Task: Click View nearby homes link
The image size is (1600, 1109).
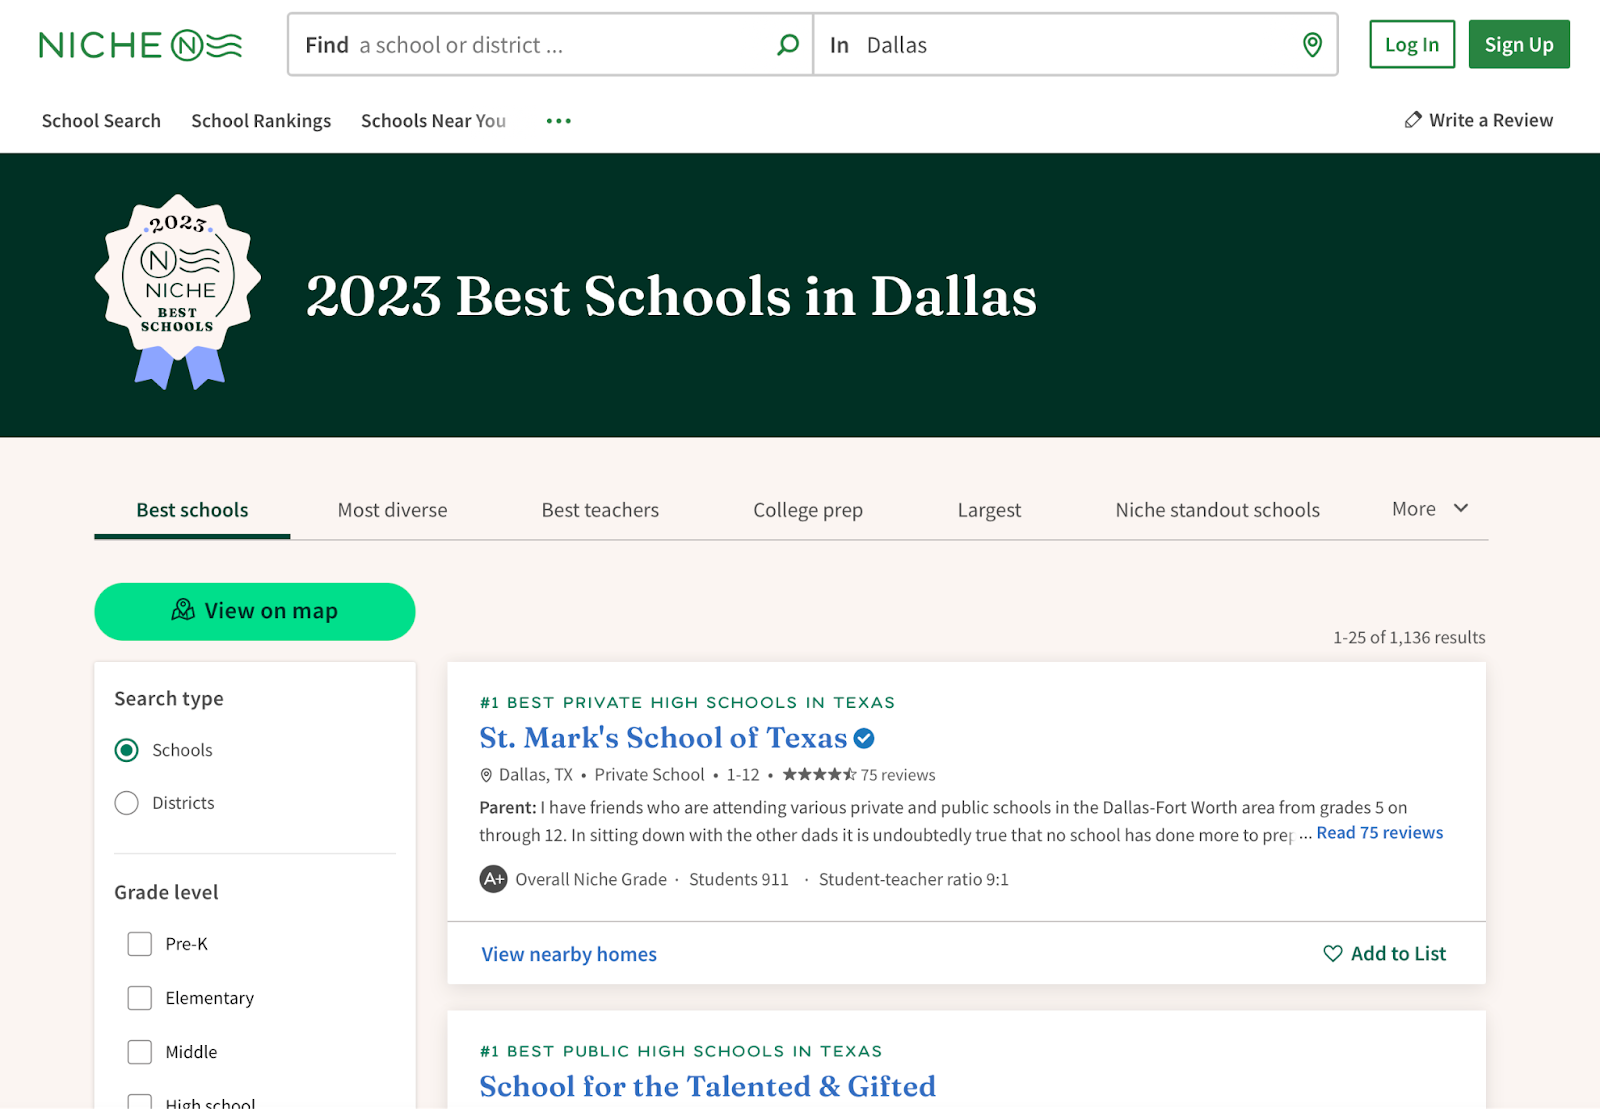Action: coord(569,954)
